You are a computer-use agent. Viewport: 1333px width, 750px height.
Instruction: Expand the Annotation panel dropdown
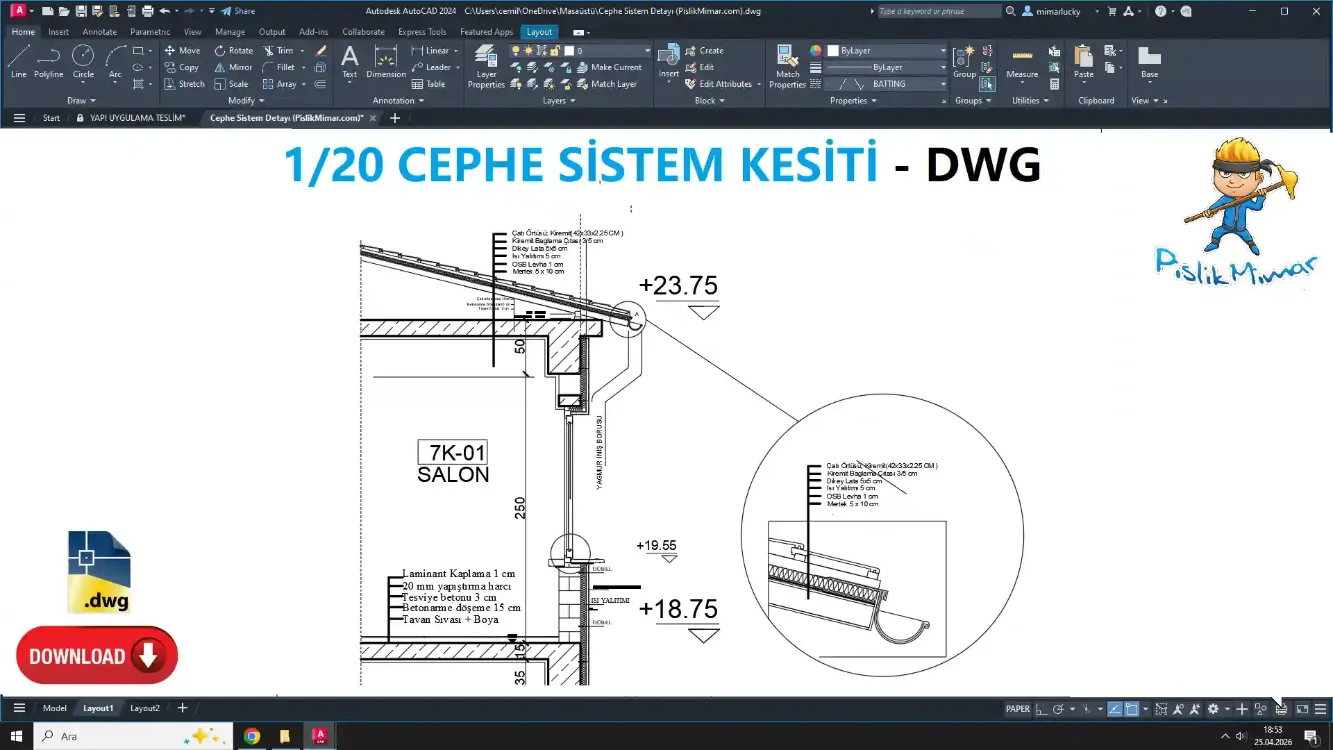398,100
